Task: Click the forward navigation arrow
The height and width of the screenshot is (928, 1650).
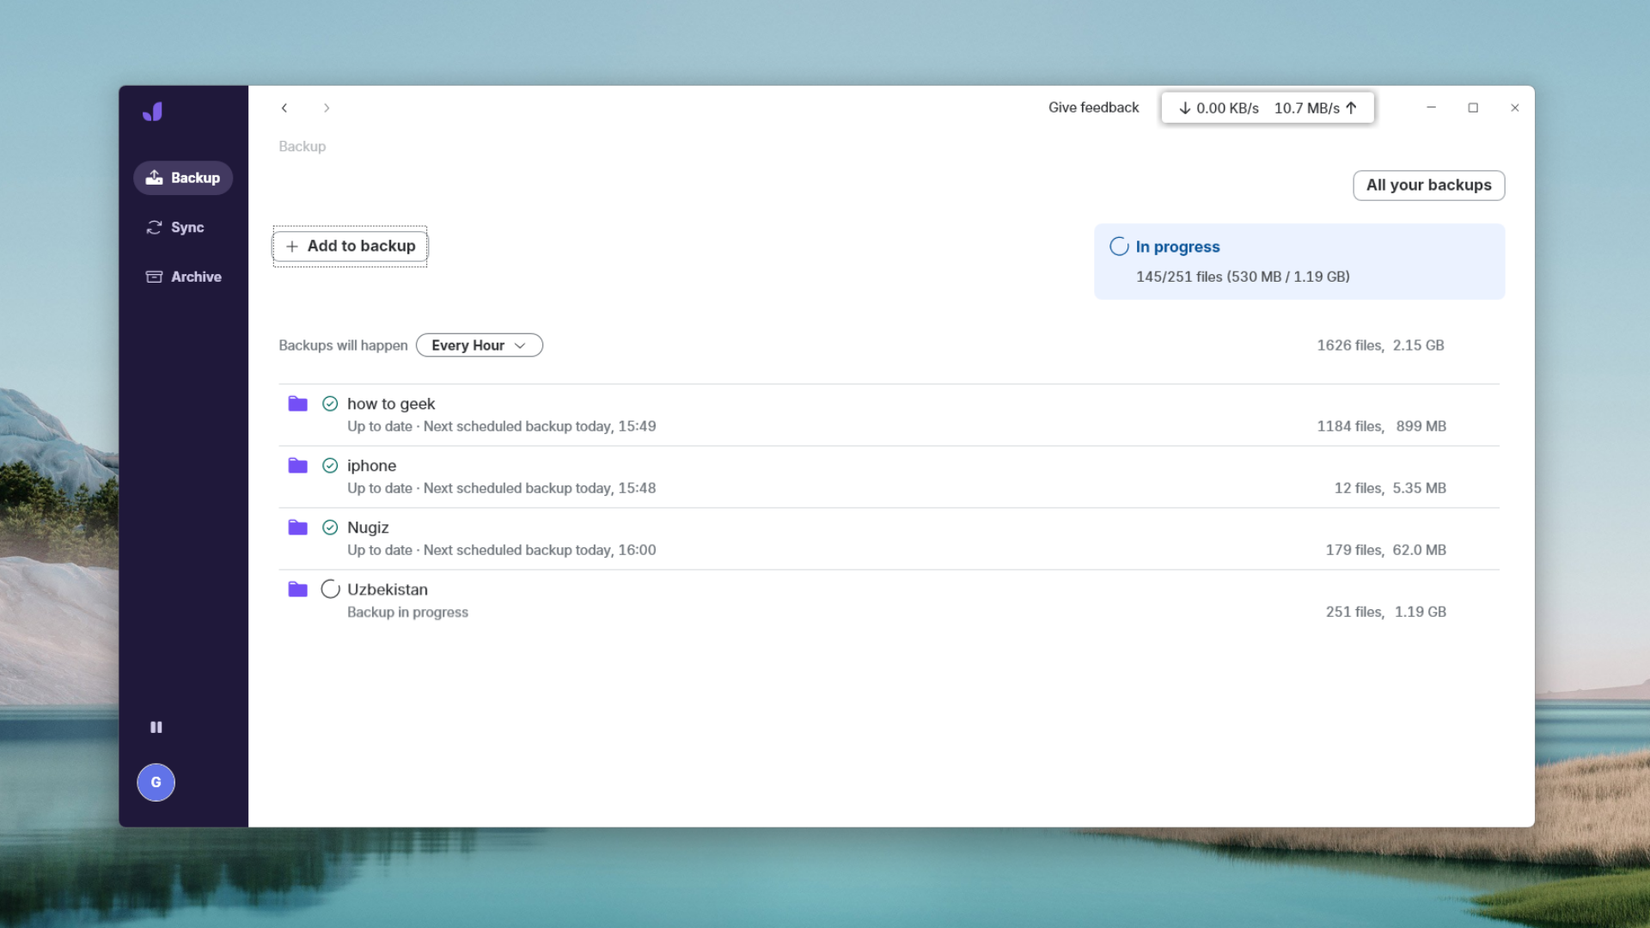Action: (326, 107)
